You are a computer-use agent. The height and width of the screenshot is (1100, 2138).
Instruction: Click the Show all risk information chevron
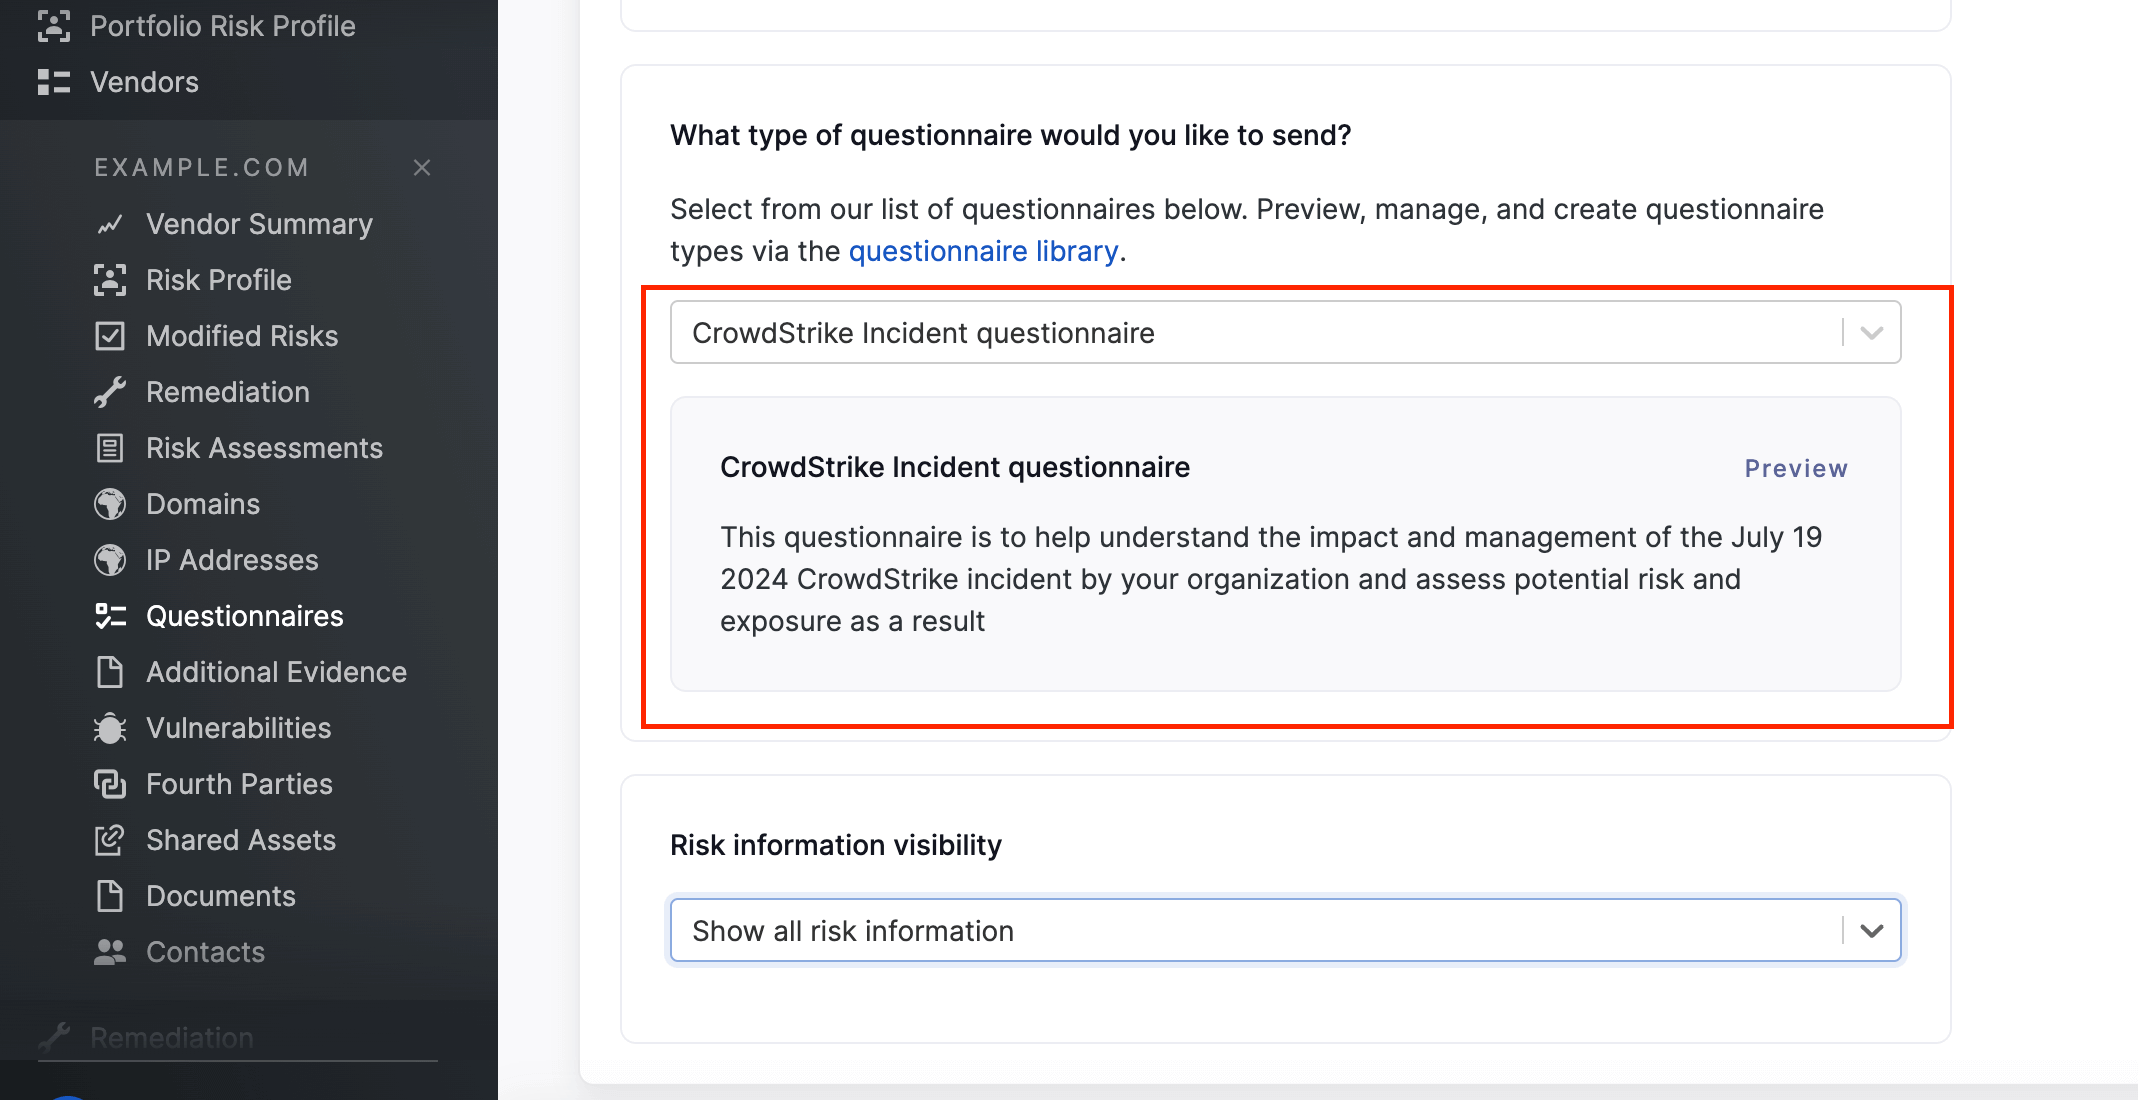(x=1872, y=931)
